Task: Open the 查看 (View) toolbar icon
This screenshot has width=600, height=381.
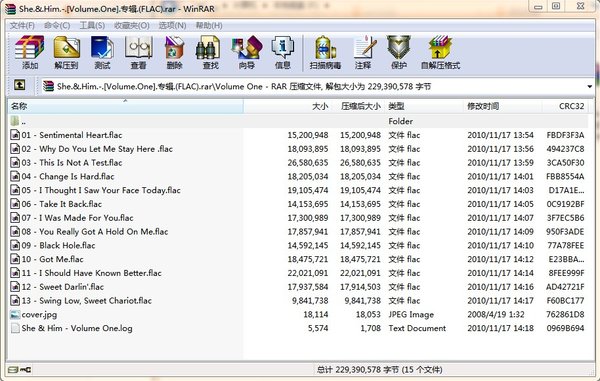Action: click(139, 47)
